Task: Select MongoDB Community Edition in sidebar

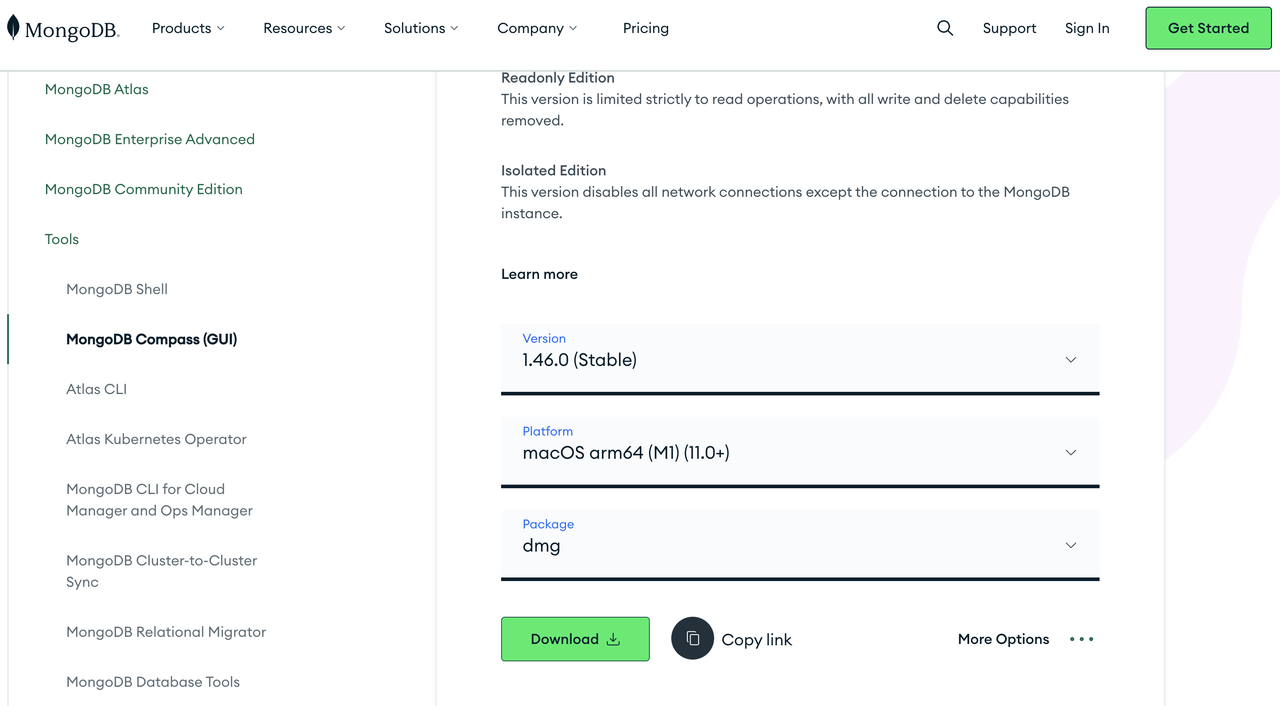Action: click(144, 189)
